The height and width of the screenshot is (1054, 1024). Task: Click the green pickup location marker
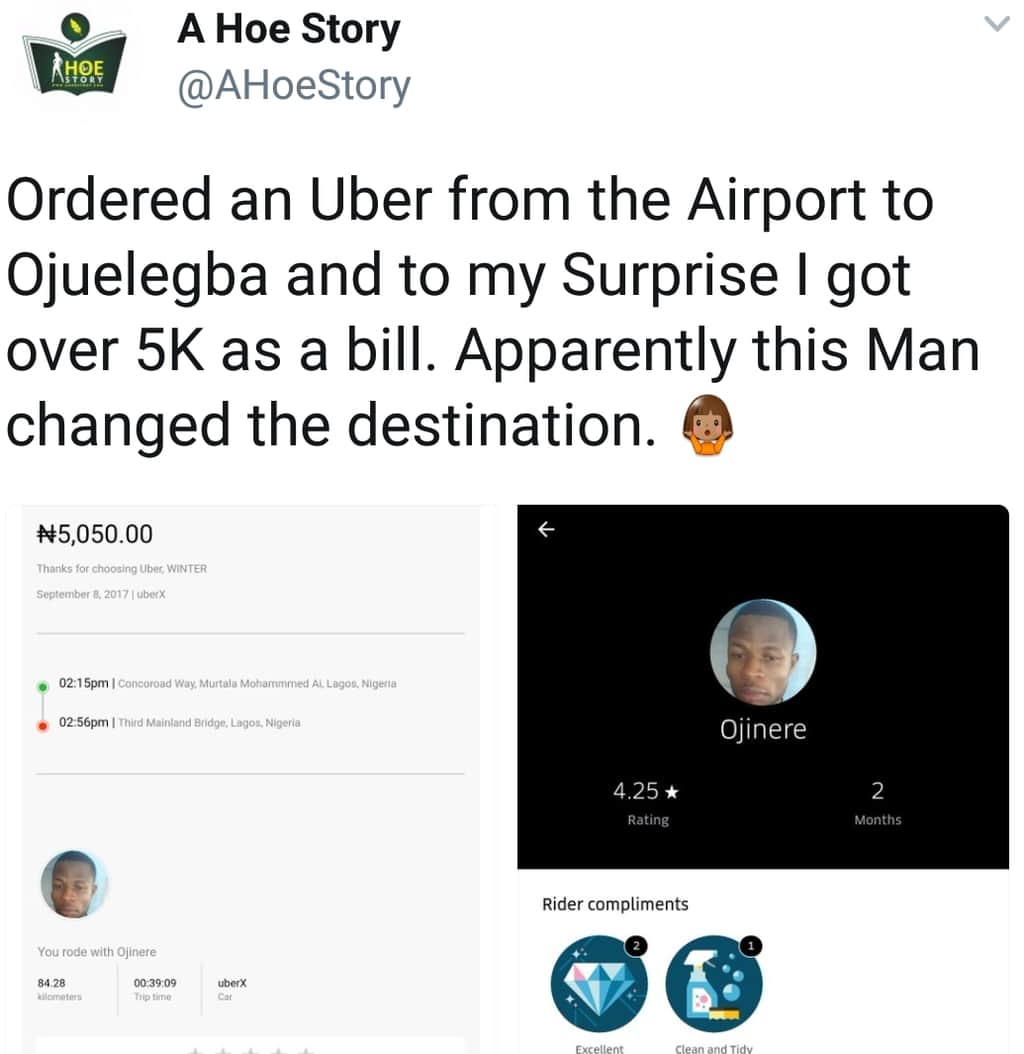point(43,686)
